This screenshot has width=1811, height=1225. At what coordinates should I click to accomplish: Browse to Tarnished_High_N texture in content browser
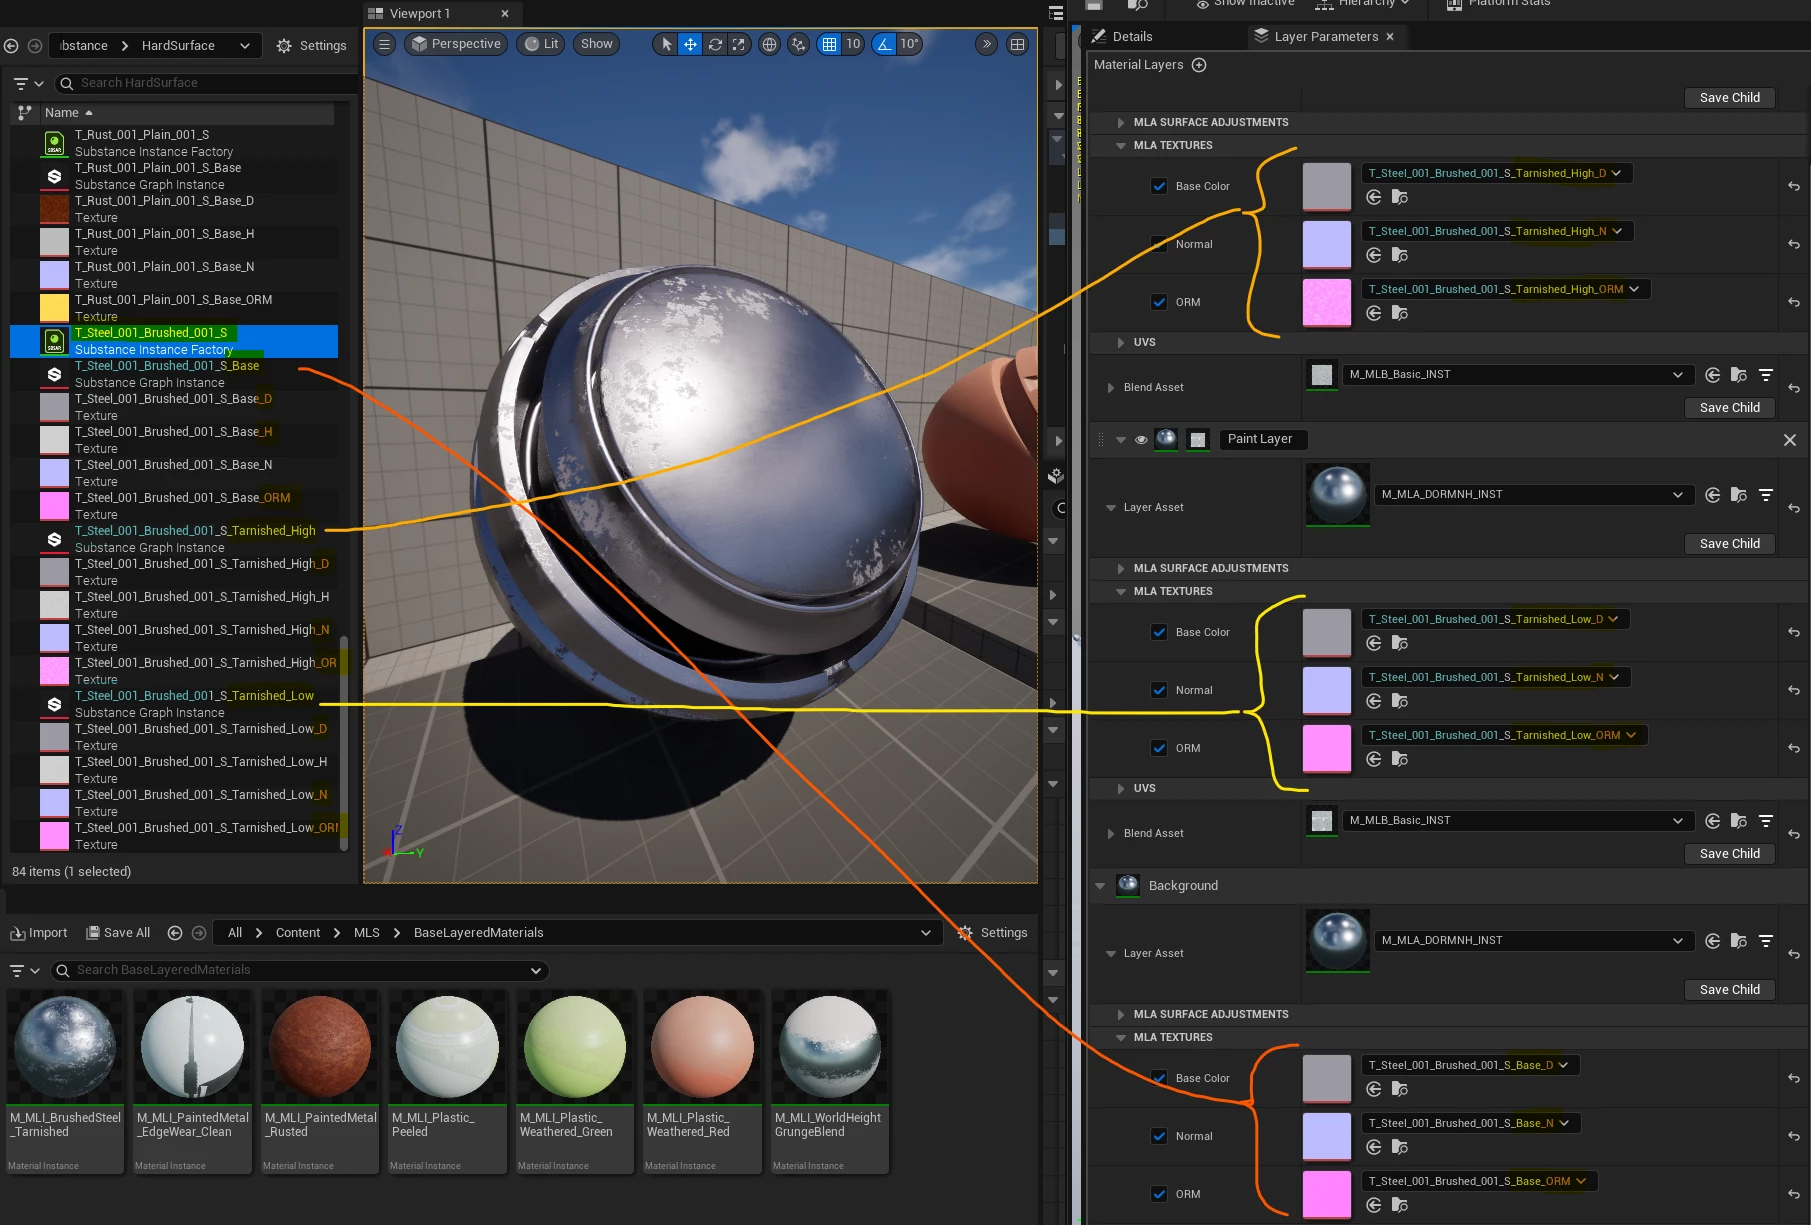coord(1400,255)
